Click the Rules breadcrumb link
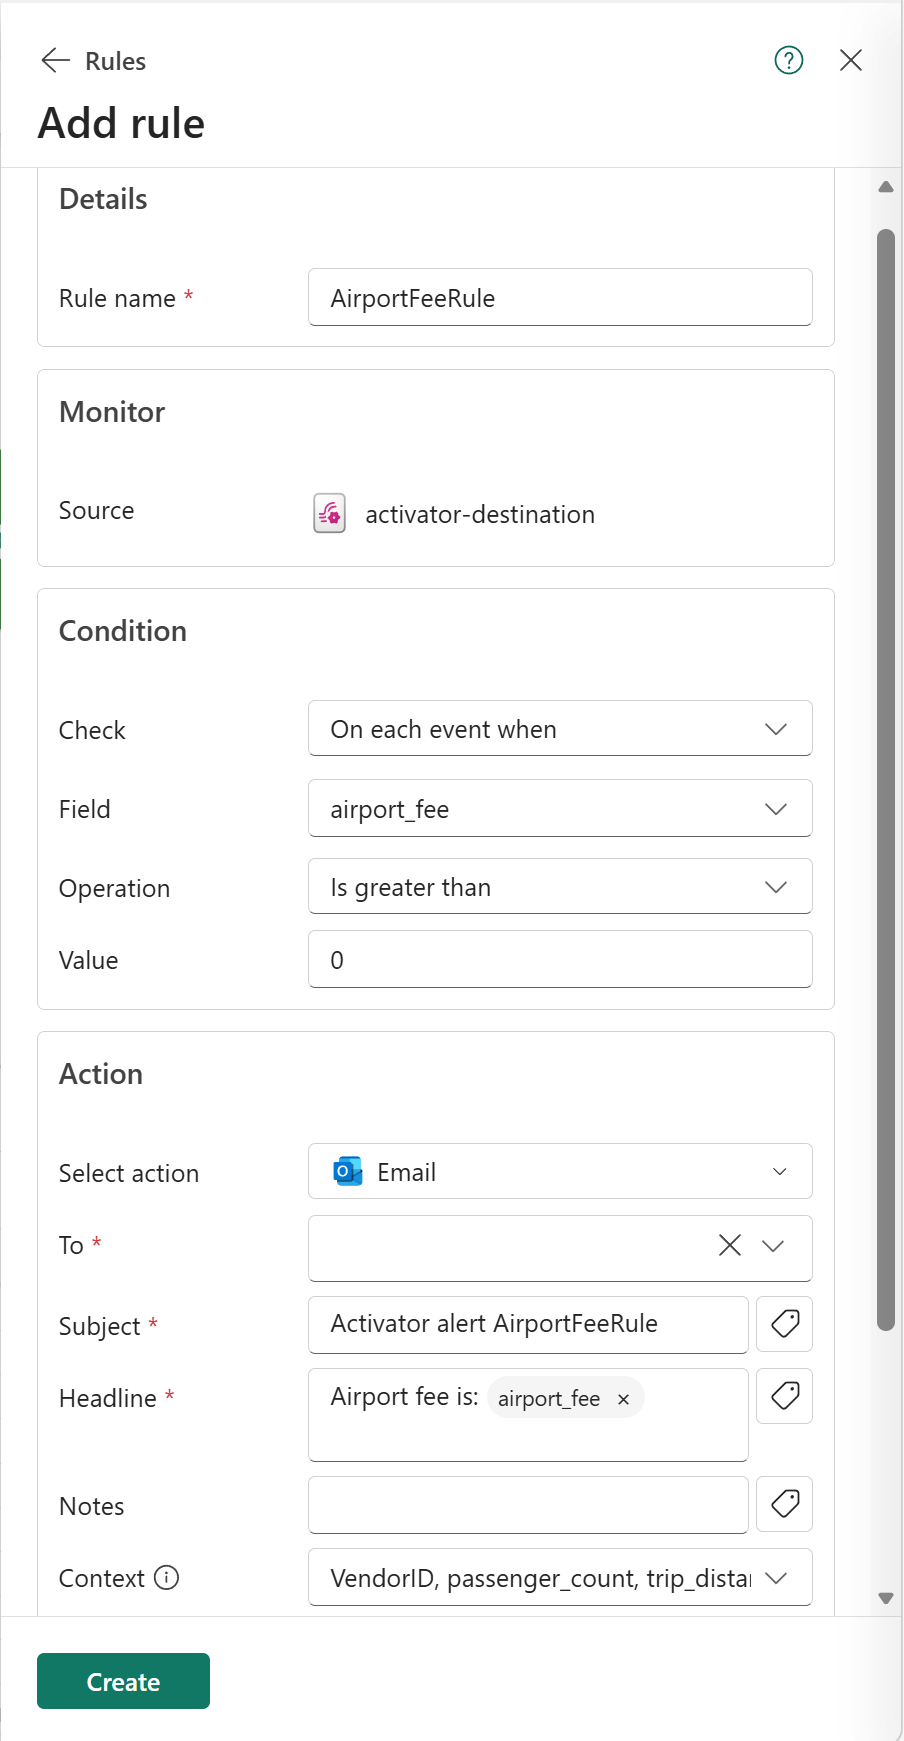Viewport: 904px width, 1741px height. [x=116, y=61]
